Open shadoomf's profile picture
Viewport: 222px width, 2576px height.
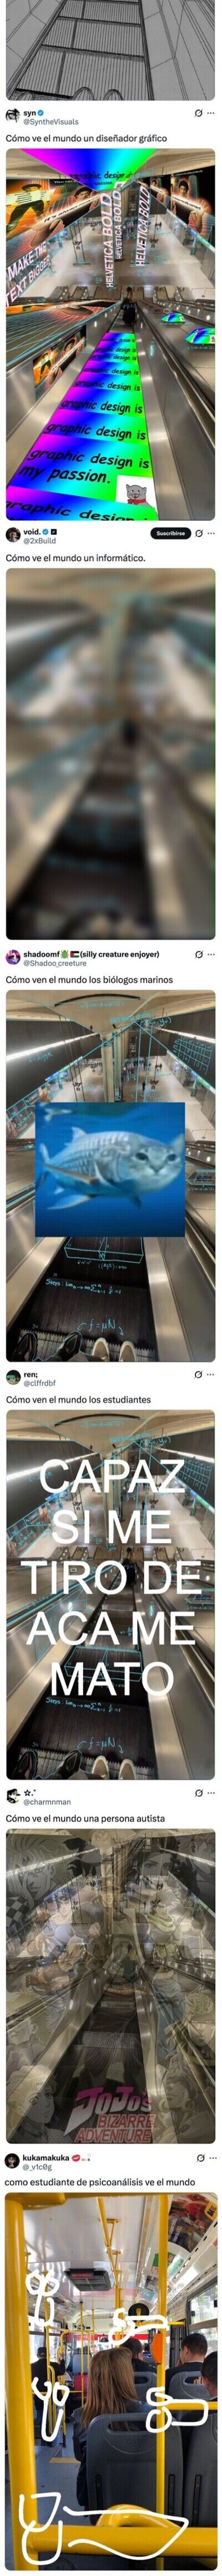13,958
